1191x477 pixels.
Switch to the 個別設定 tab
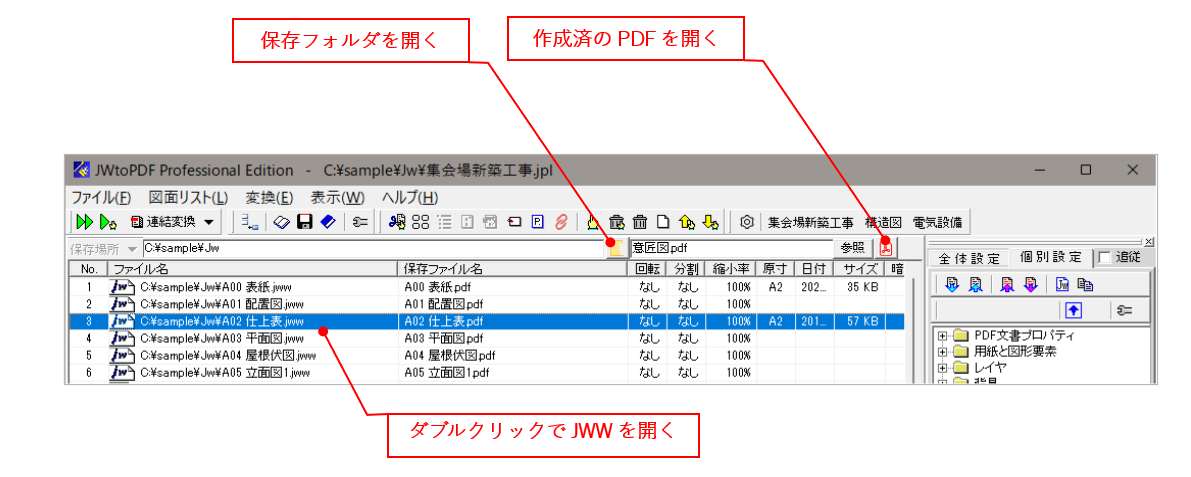[x=1050, y=257]
